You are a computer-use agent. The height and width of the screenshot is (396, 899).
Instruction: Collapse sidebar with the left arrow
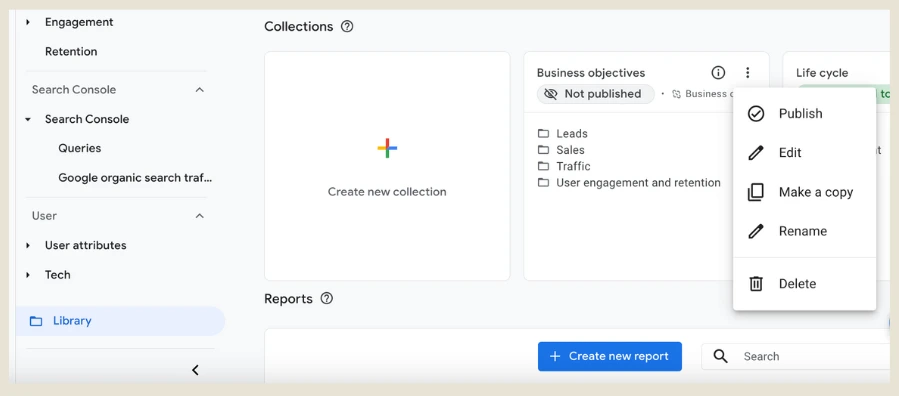point(195,370)
